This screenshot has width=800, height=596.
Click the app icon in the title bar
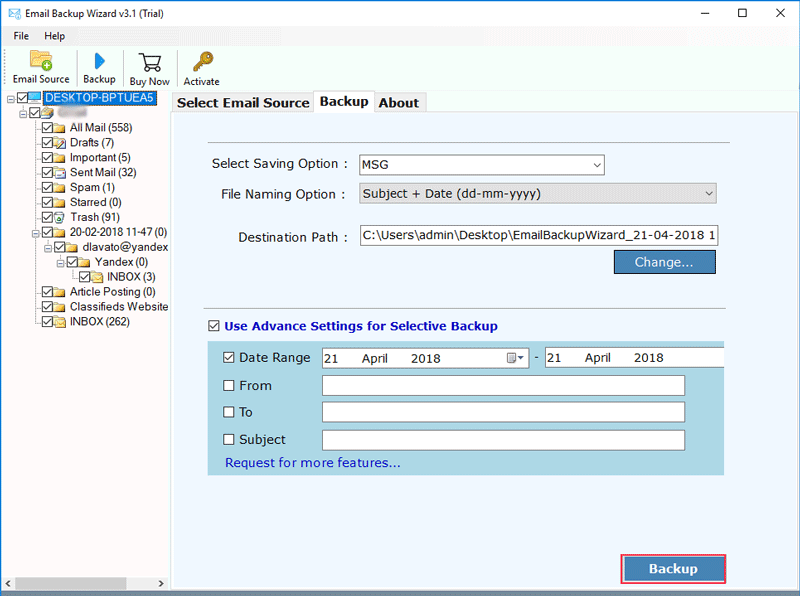coord(14,13)
